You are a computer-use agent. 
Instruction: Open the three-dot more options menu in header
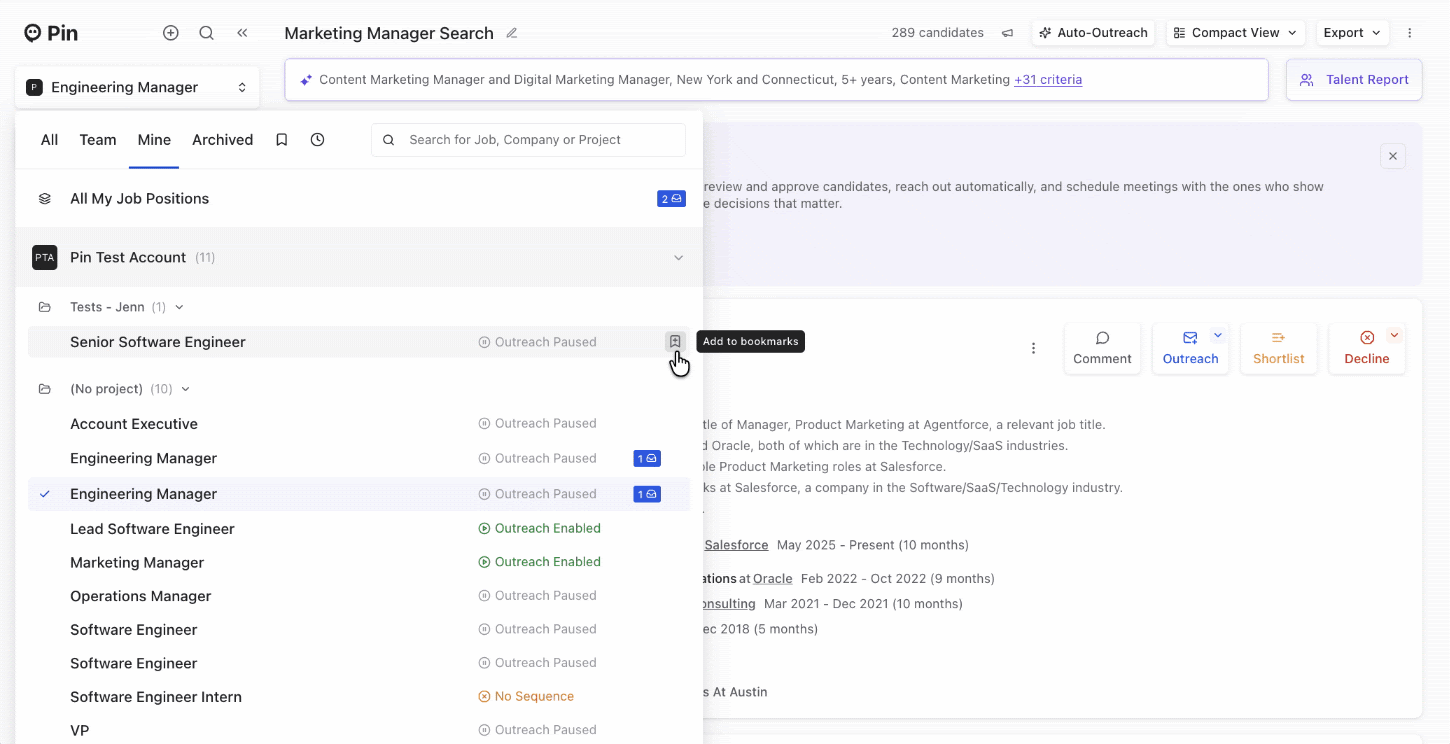pos(1410,33)
